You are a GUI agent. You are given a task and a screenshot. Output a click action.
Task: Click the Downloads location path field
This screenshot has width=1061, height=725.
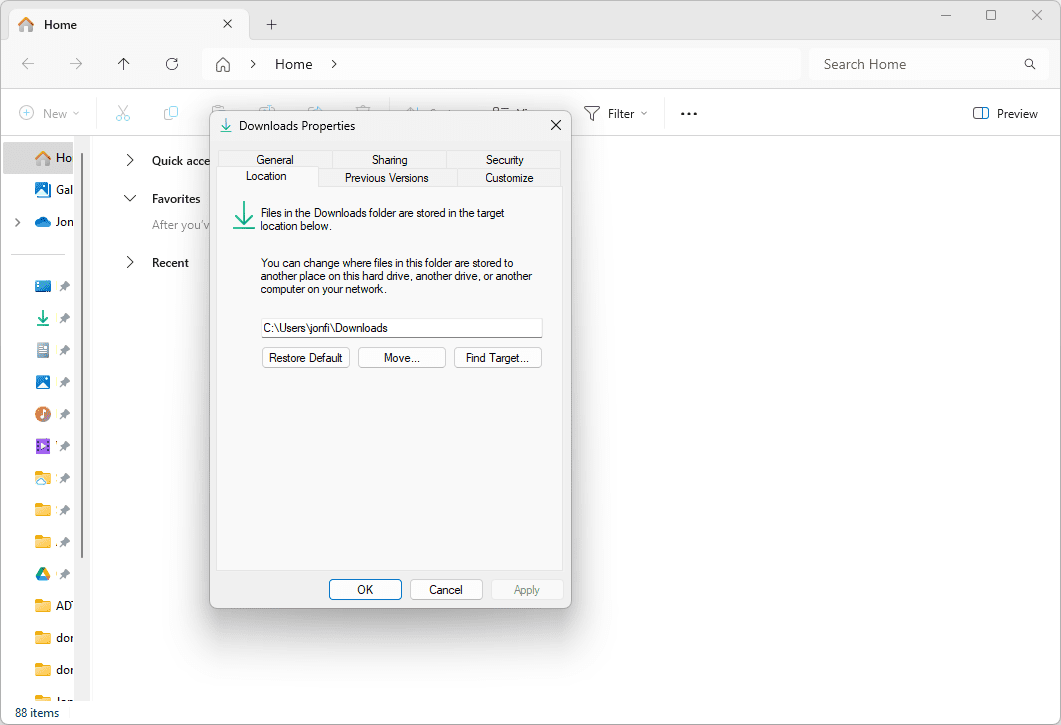(401, 328)
